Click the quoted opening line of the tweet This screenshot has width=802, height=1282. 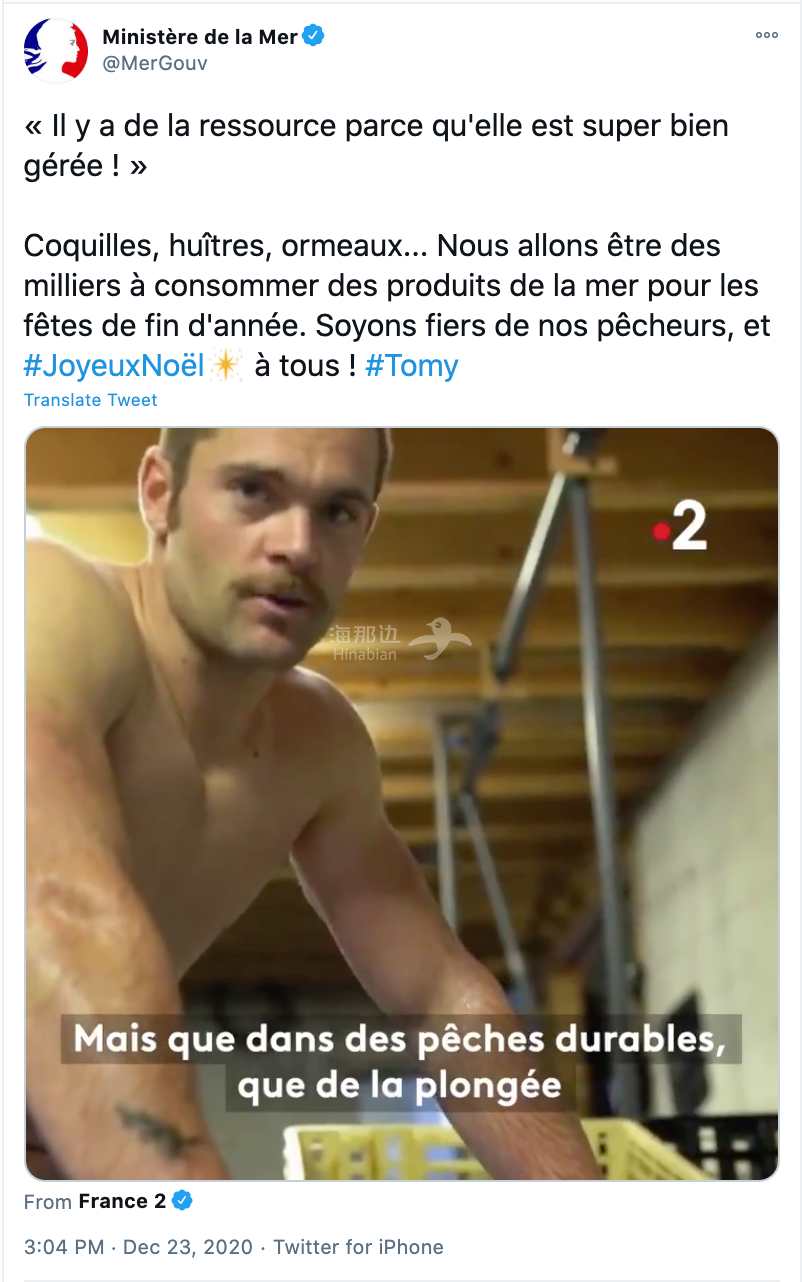pyautogui.click(x=376, y=146)
